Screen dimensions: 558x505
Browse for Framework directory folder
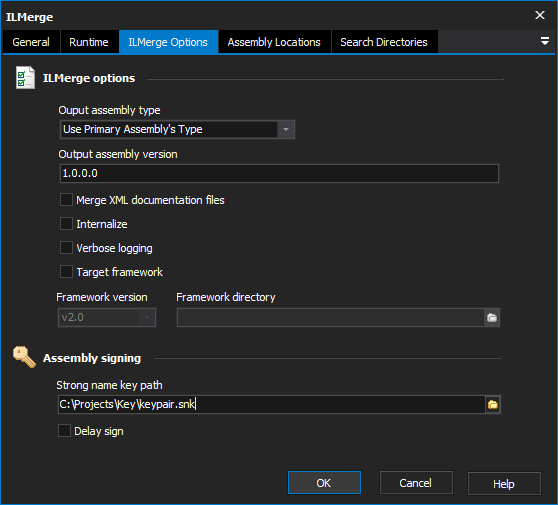(492, 317)
